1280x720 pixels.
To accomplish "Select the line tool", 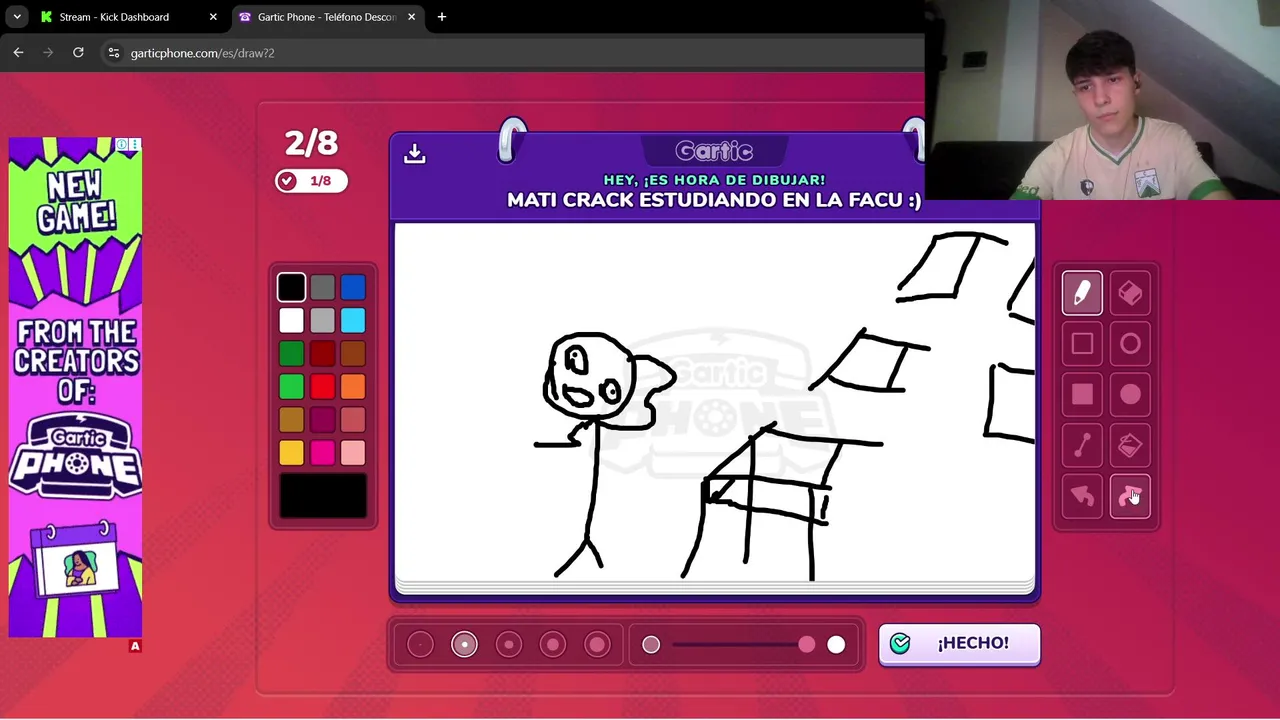I will coord(1082,446).
